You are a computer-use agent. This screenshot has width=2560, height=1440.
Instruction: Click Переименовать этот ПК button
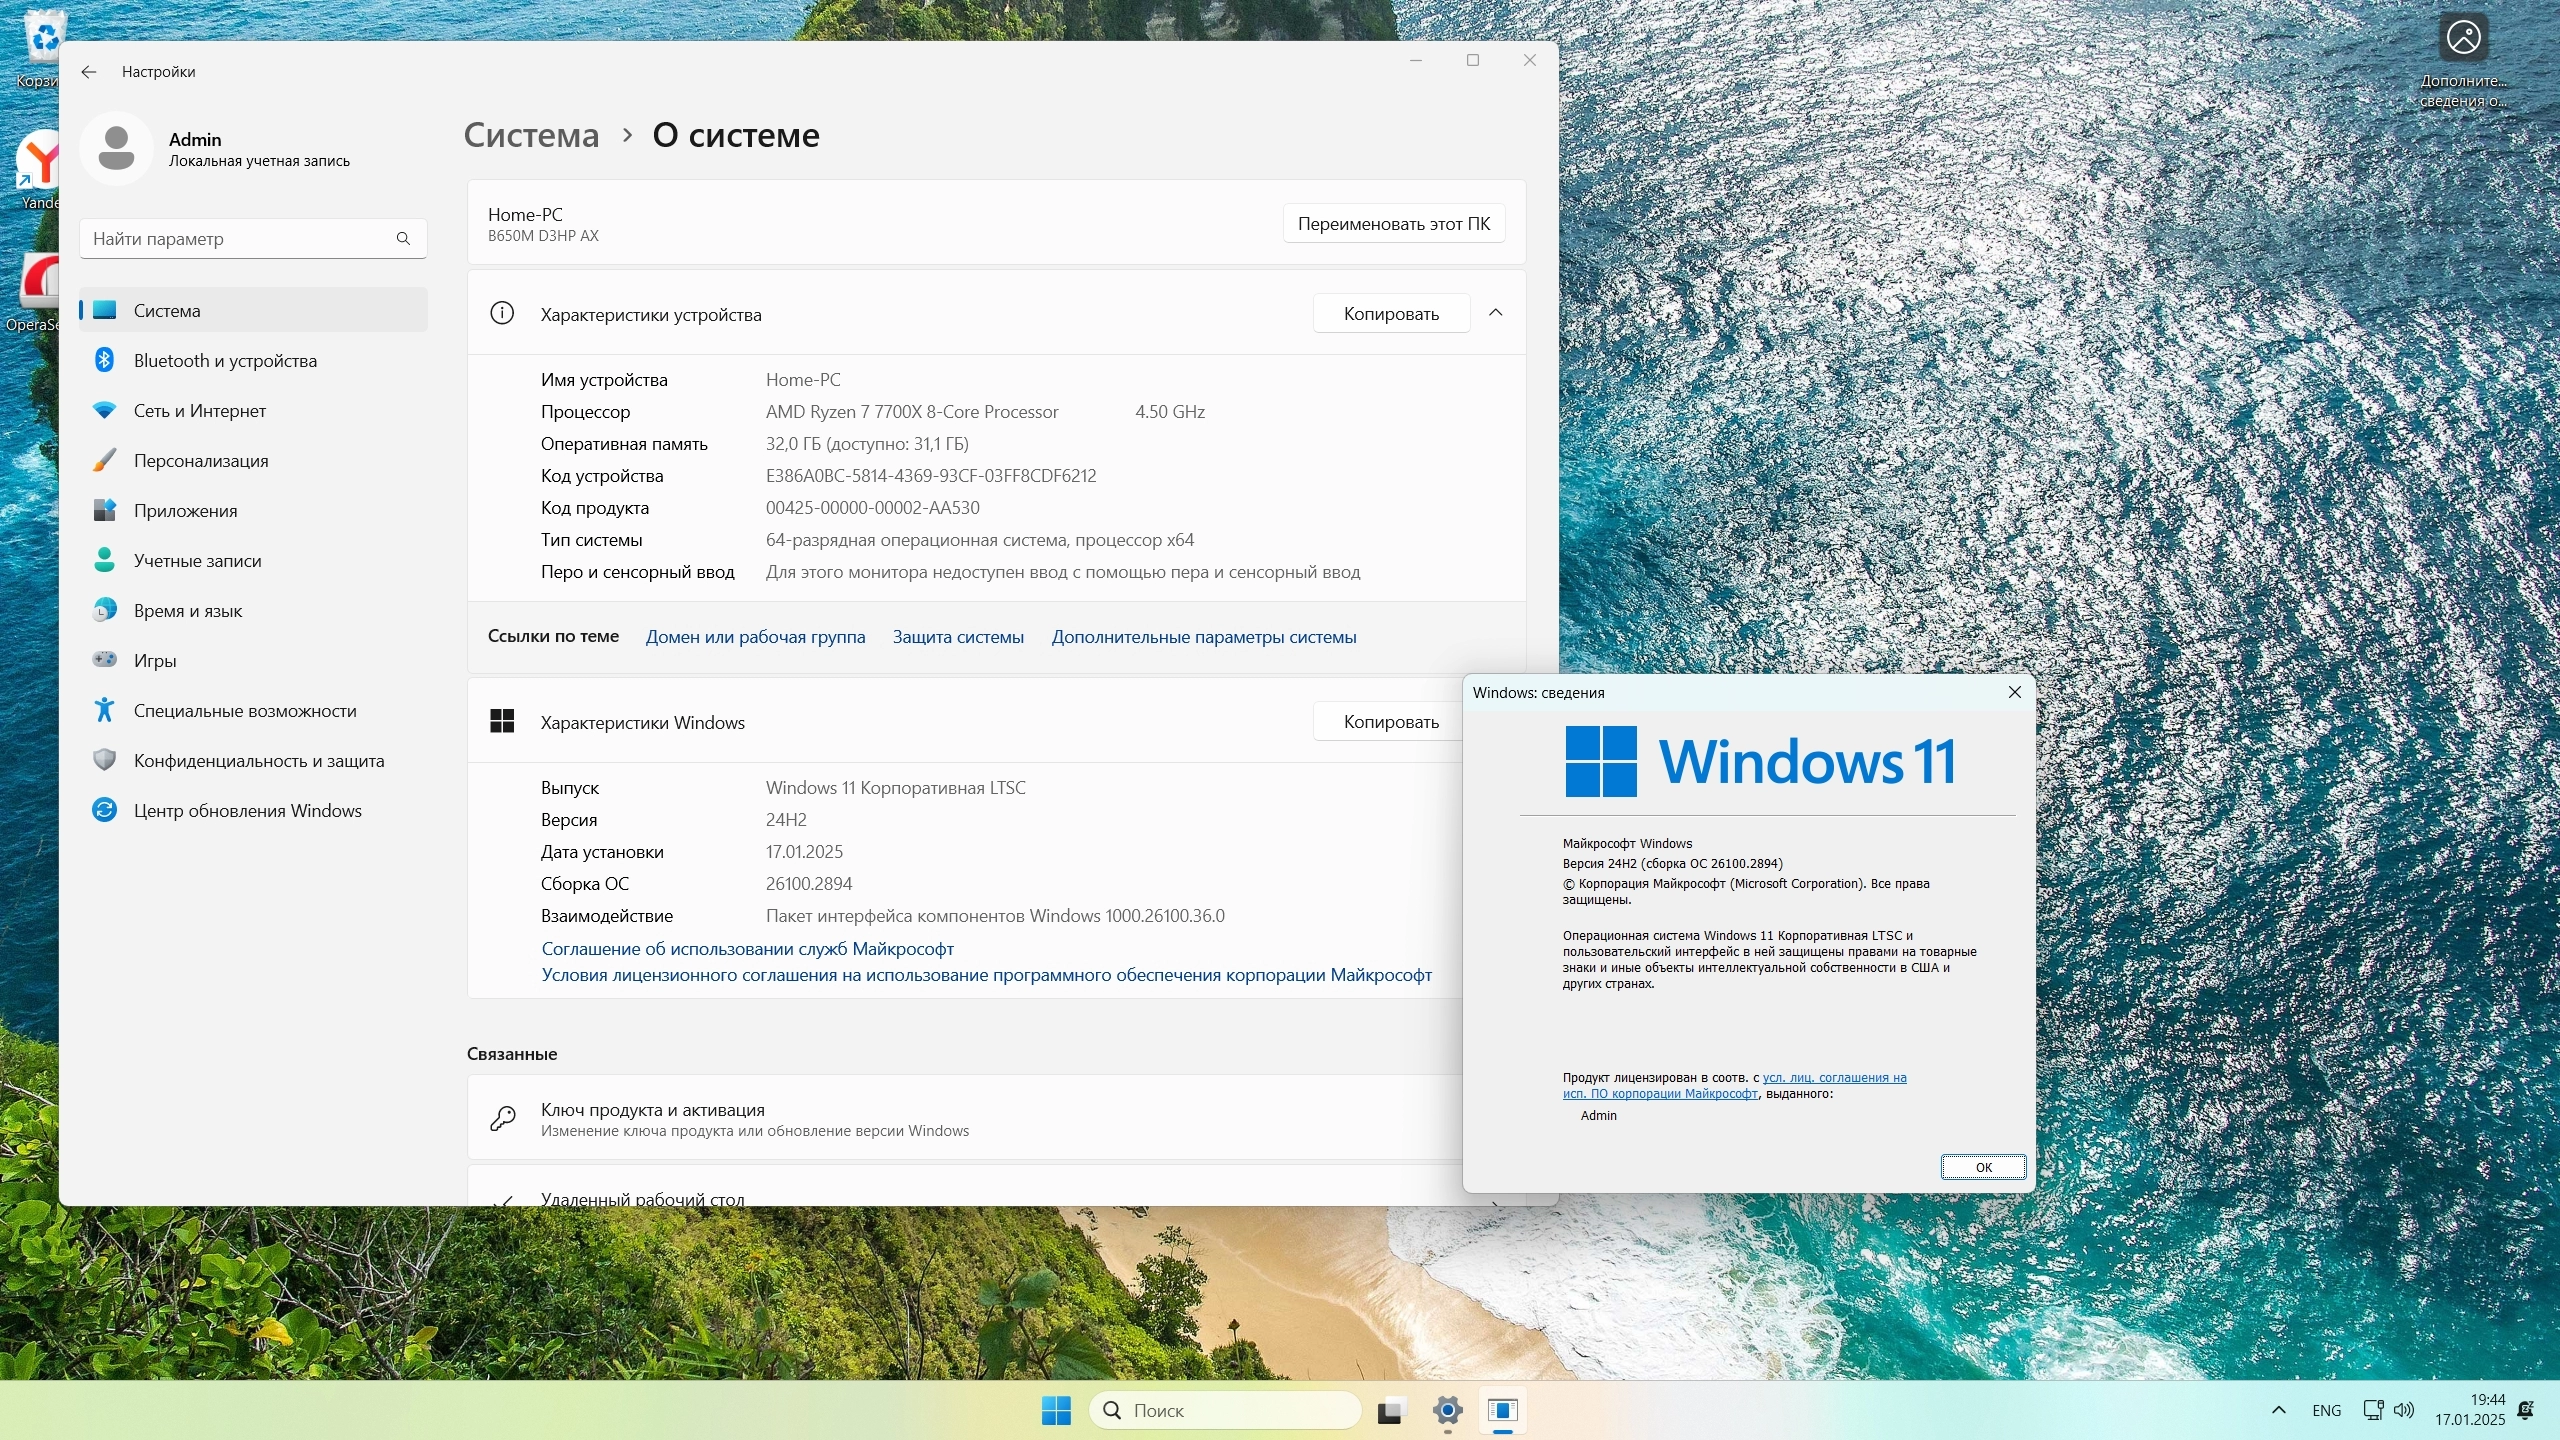click(x=1393, y=224)
